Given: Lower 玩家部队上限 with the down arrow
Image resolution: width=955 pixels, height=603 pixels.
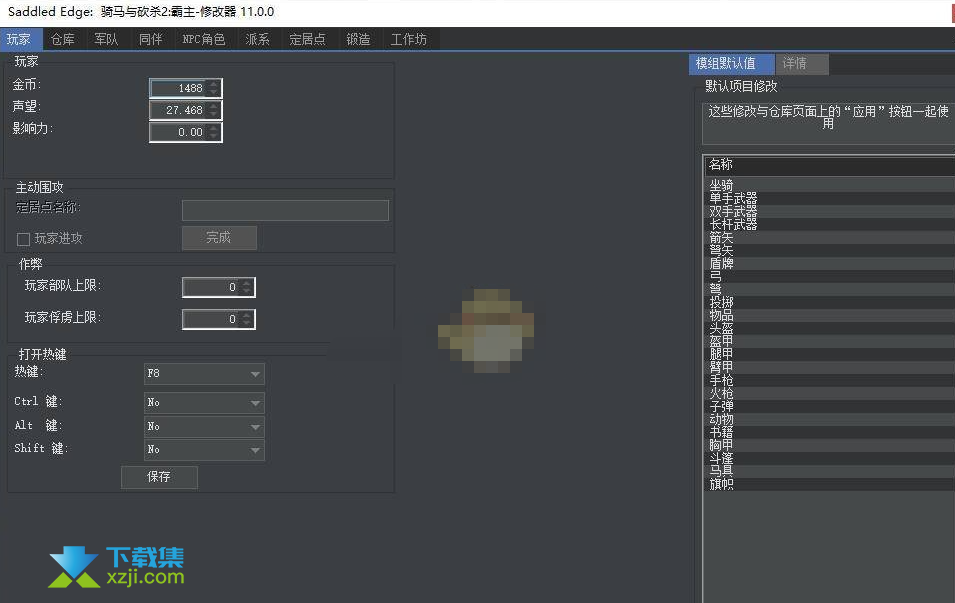Looking at the screenshot, I should point(247,291).
